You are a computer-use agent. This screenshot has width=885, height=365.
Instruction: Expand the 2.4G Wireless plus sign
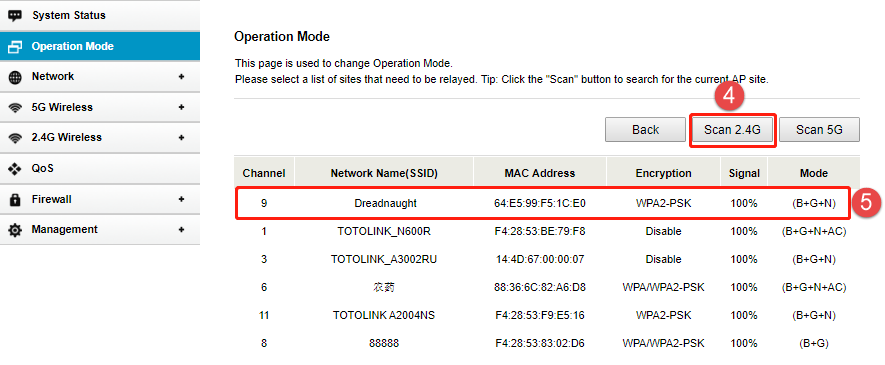tap(181, 138)
